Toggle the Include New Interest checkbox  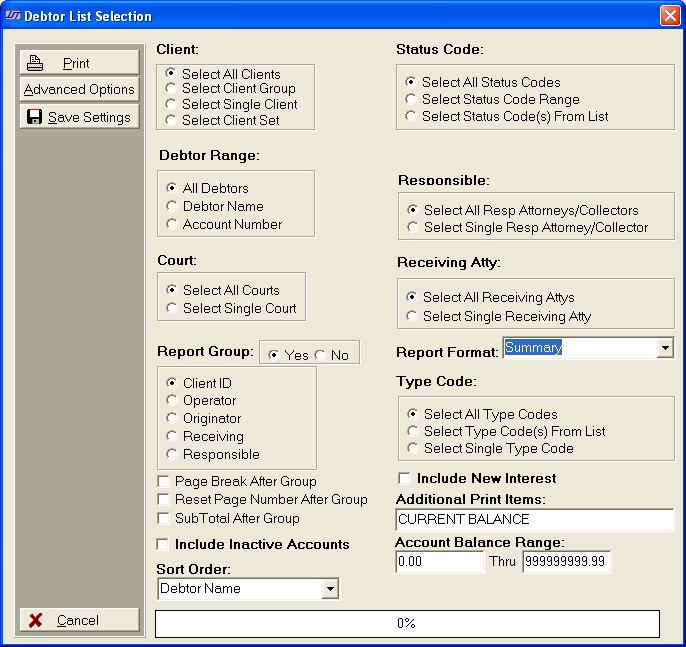coord(405,479)
